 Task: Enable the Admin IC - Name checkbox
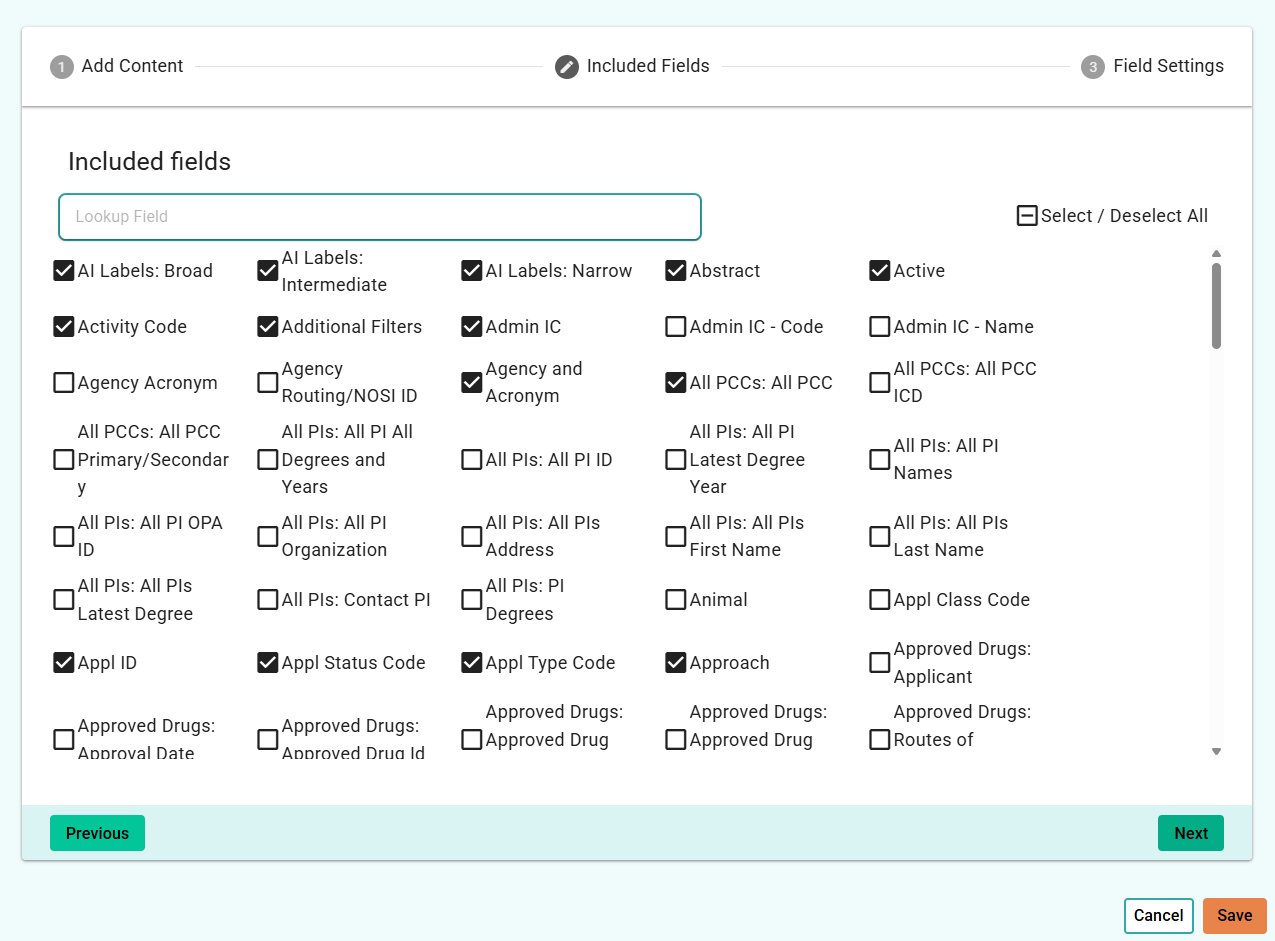(880, 327)
